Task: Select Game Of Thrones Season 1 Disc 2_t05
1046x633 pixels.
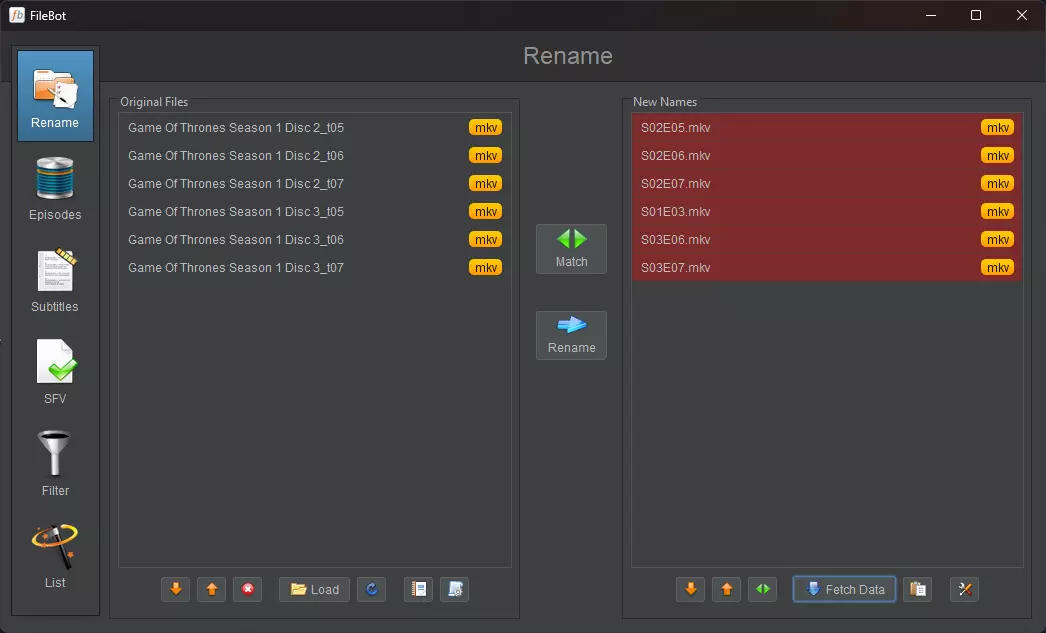Action: [x=315, y=127]
